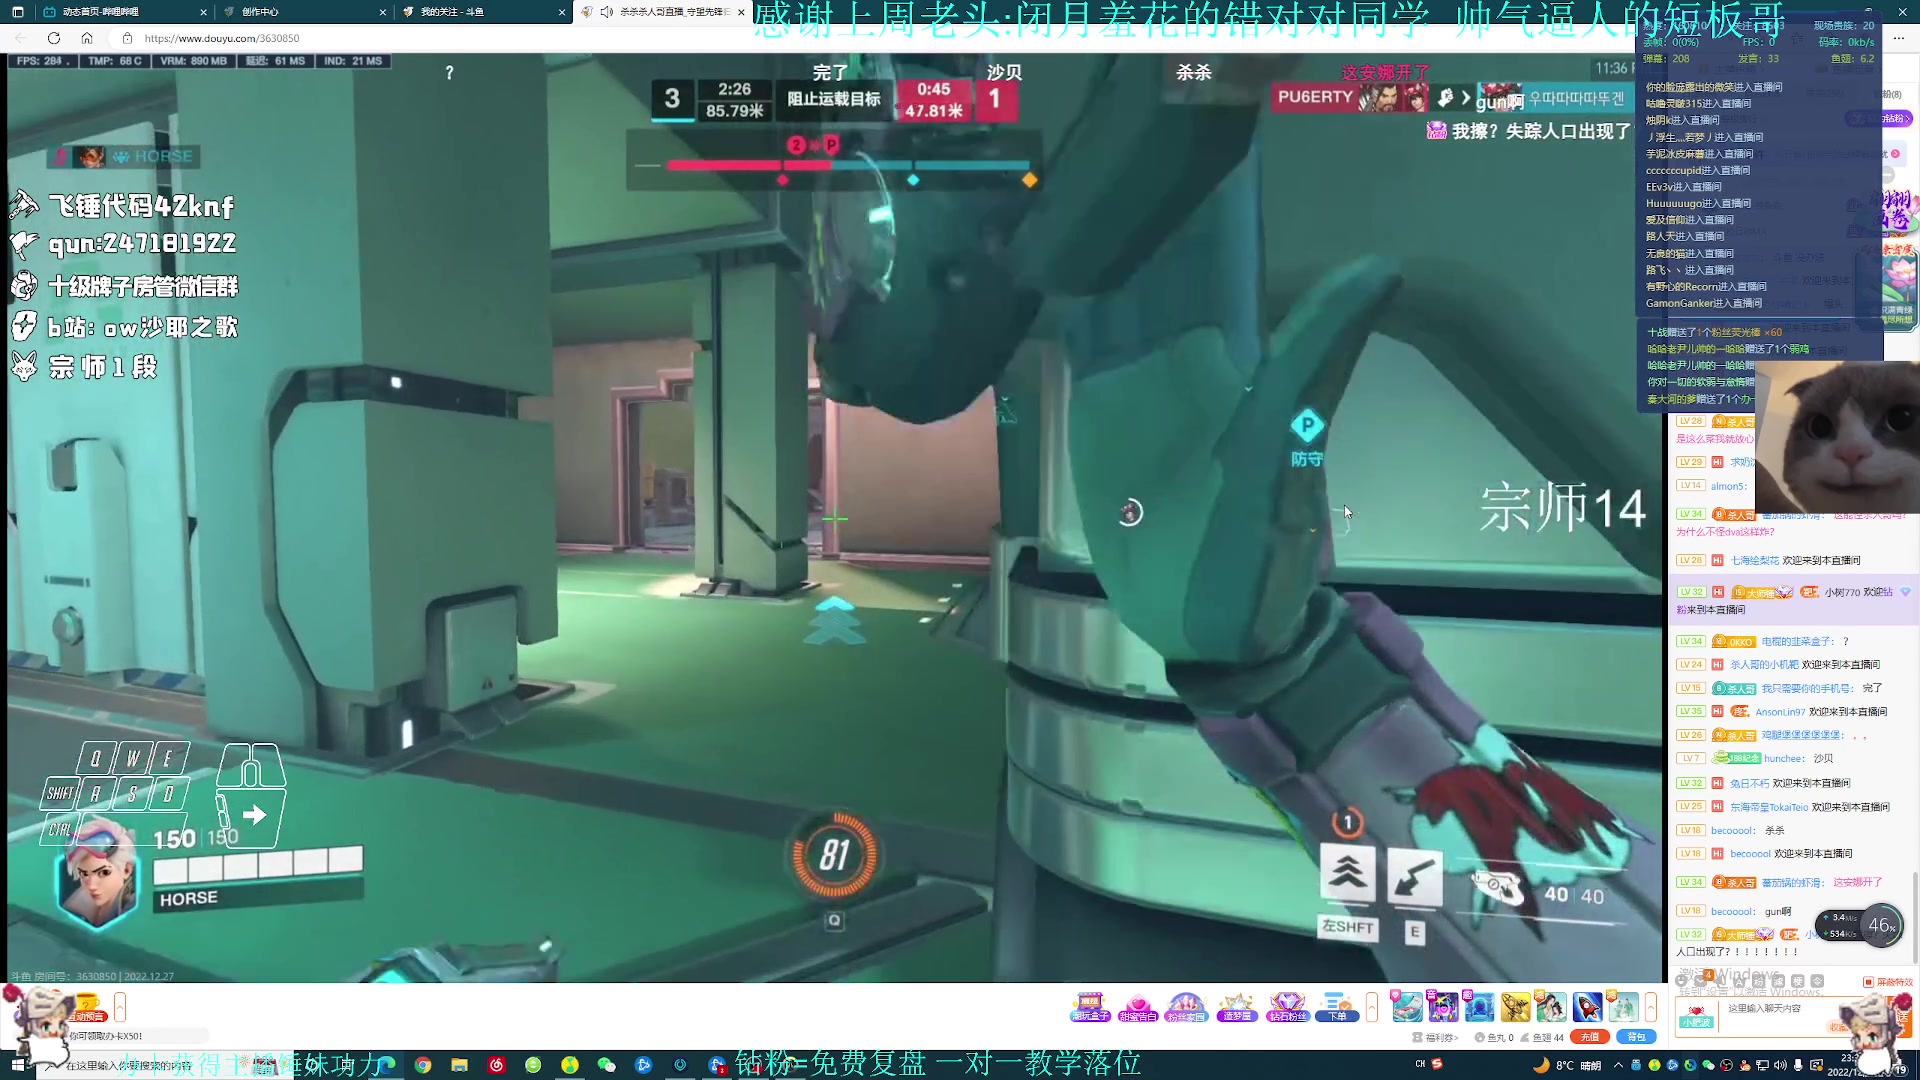Open the 钻石粉丝 icon

[x=1287, y=1007]
